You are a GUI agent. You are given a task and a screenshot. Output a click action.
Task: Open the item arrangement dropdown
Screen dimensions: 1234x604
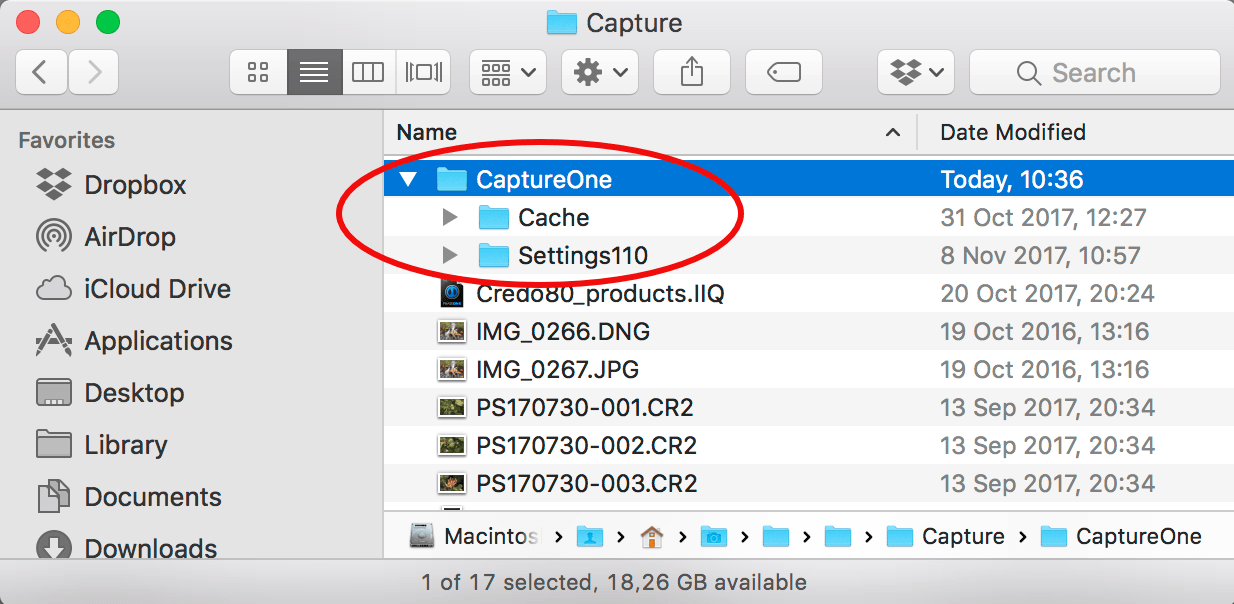tap(508, 72)
